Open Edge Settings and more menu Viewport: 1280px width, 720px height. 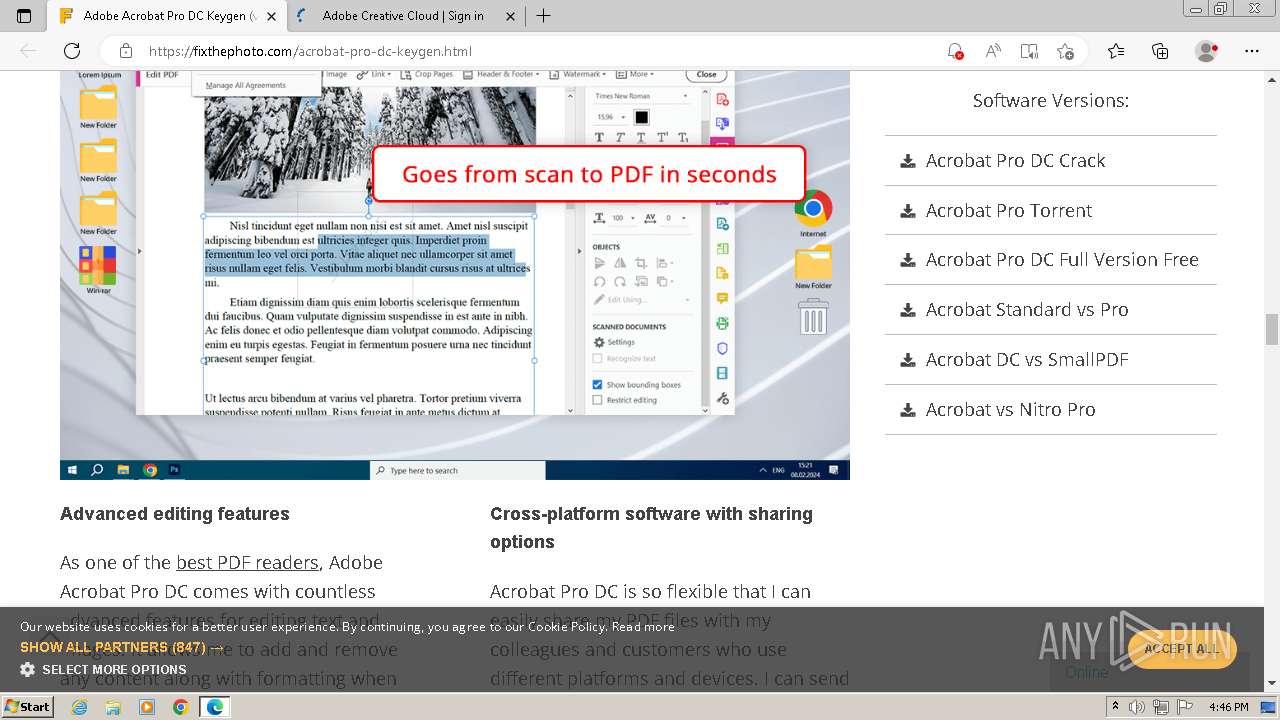point(1252,51)
